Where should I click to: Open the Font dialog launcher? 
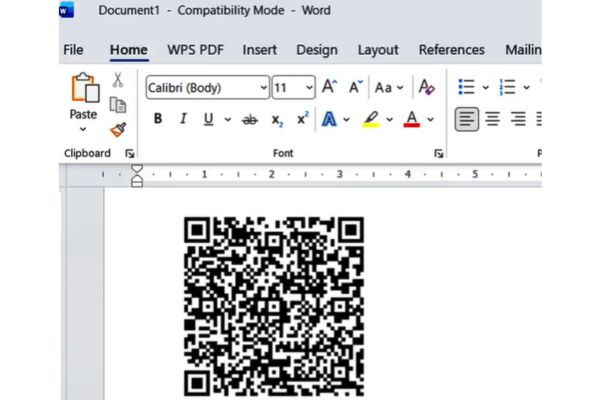439,153
